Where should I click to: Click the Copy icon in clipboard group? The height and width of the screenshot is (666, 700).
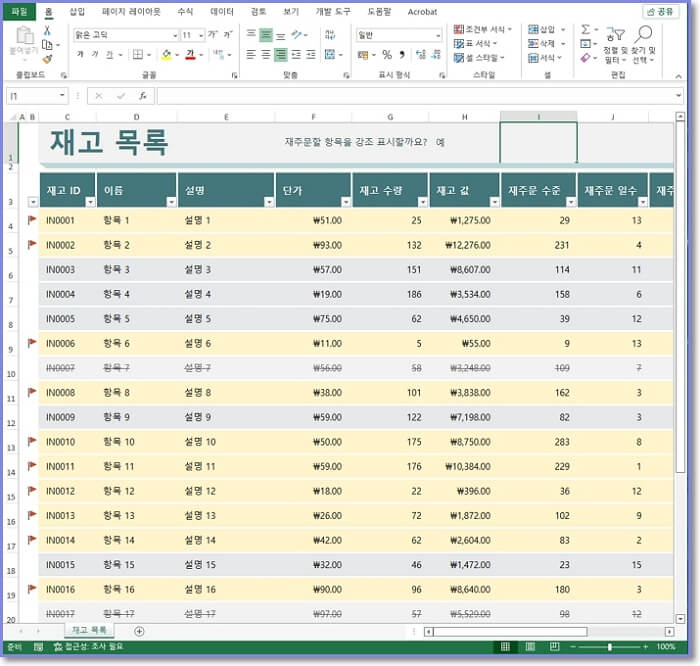click(47, 45)
